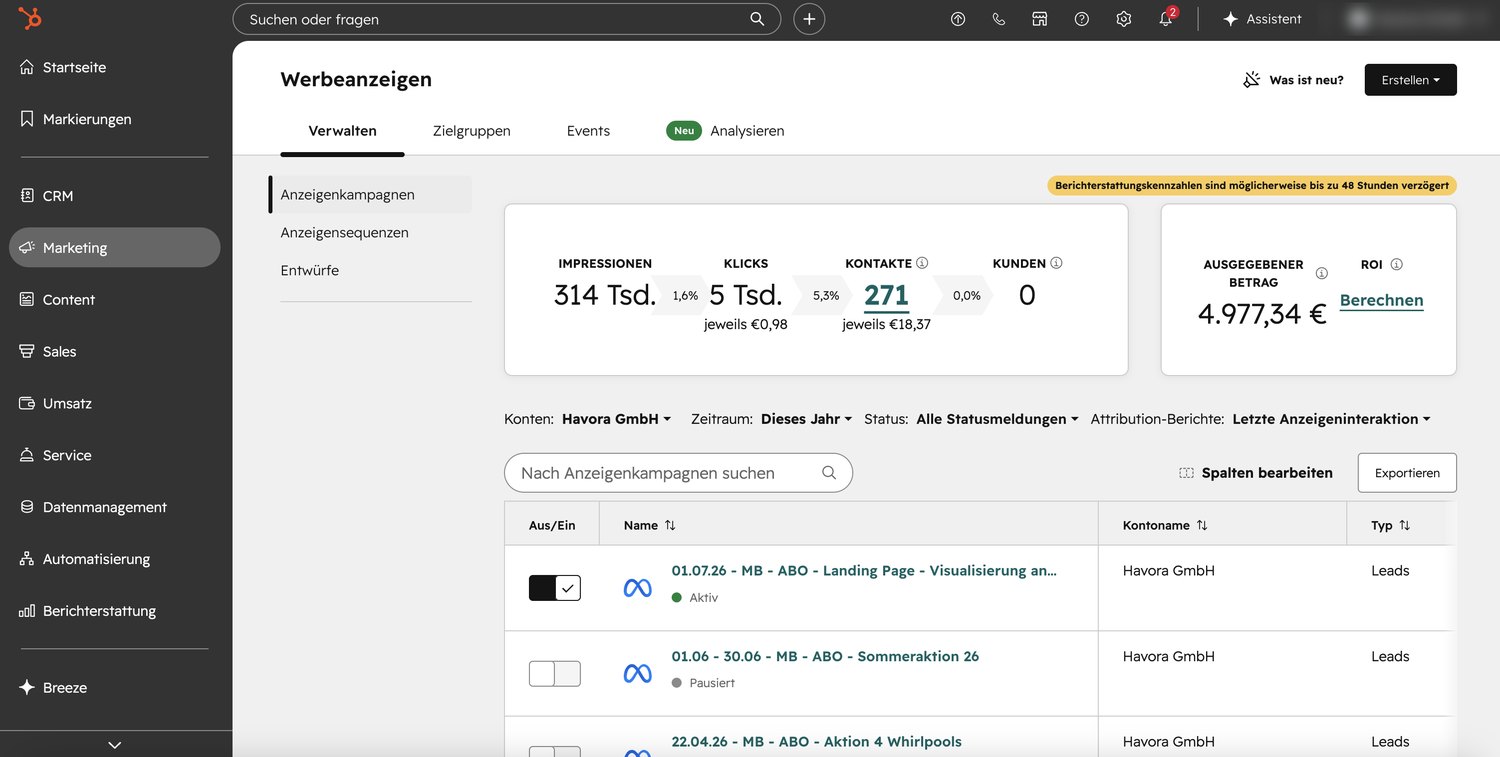Switch to the Events tab

588,131
